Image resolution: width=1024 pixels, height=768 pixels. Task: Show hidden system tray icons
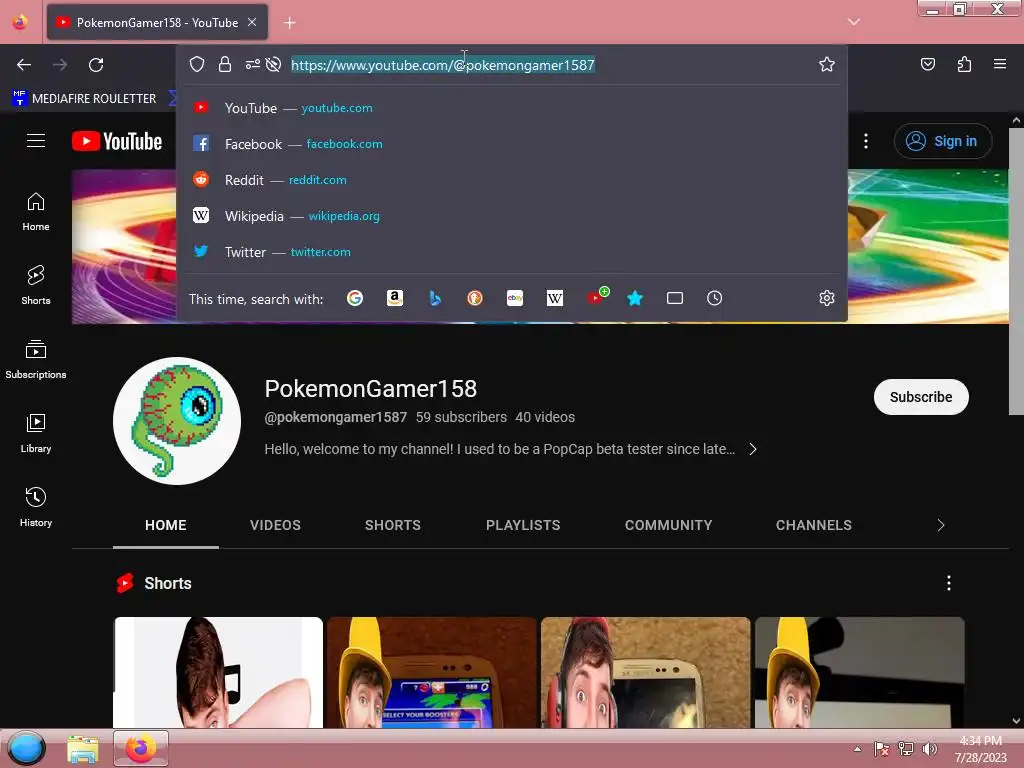857,749
